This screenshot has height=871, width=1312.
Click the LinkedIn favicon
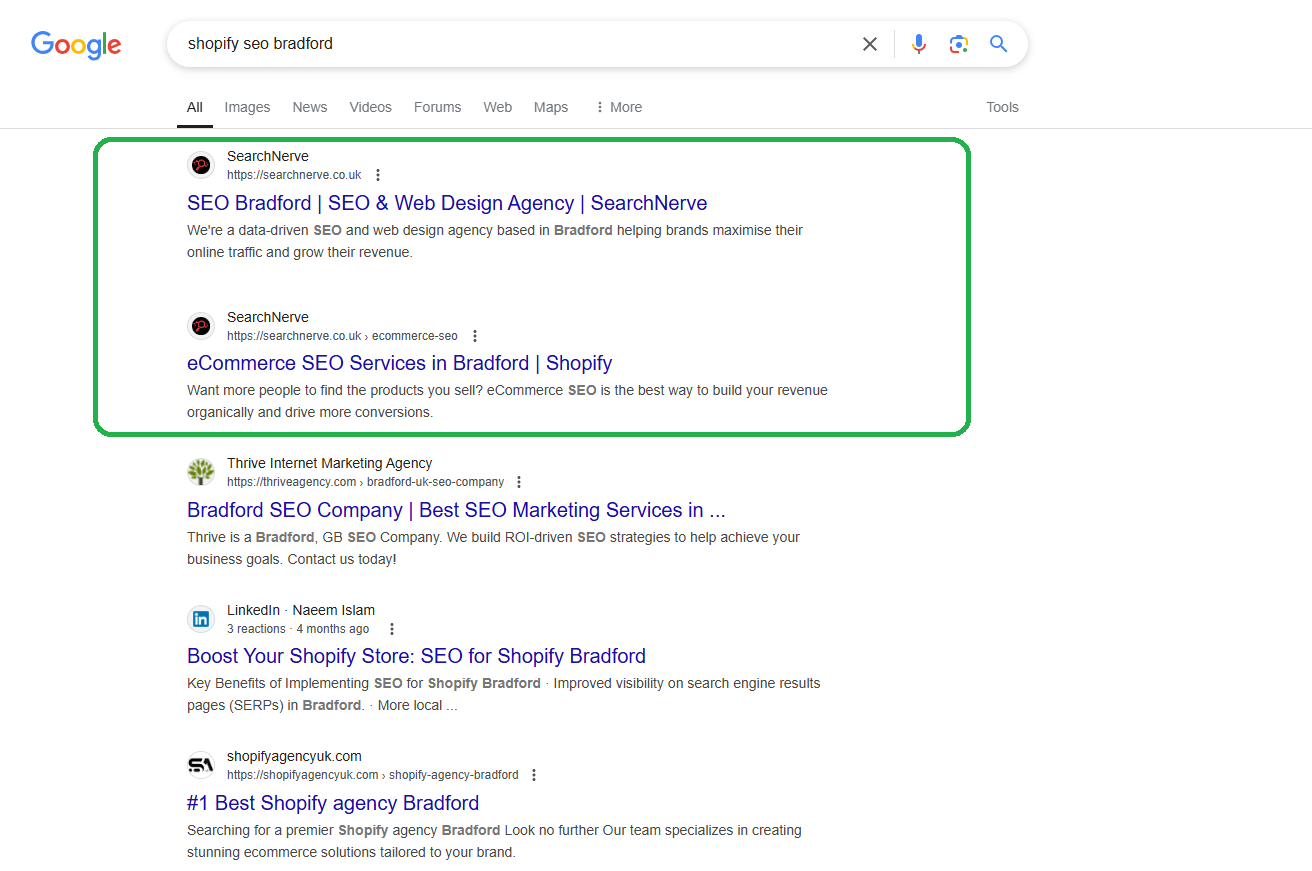pyautogui.click(x=201, y=619)
